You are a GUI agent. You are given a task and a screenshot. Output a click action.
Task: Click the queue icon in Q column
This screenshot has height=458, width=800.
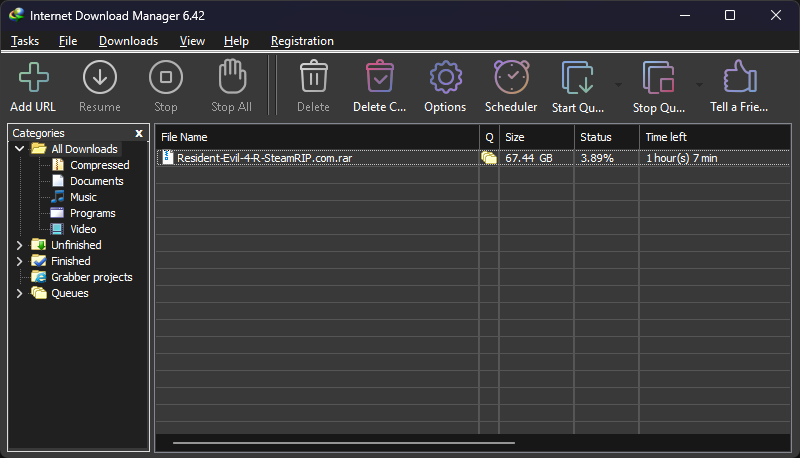point(489,158)
